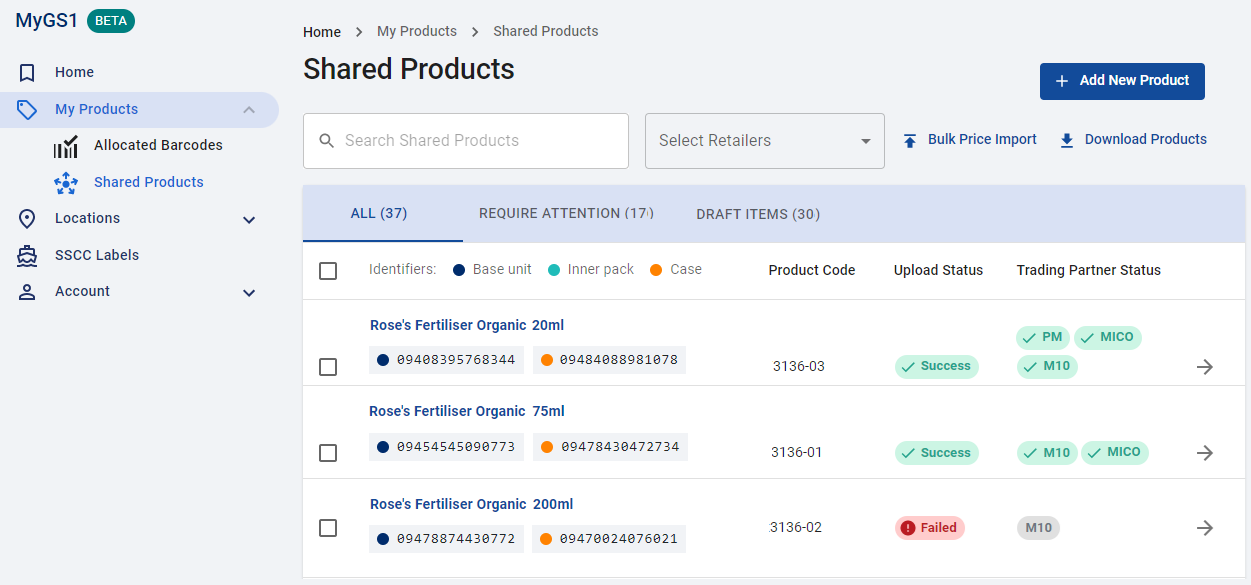1251x585 pixels.
Task: Click the MICO chip on the 75ml row
Action: pyautogui.click(x=1115, y=453)
